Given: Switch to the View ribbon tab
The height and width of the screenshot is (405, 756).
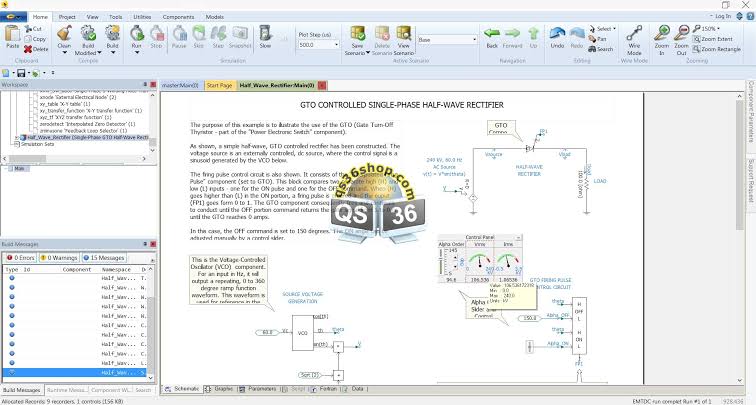Looking at the screenshot, I should coord(92,17).
